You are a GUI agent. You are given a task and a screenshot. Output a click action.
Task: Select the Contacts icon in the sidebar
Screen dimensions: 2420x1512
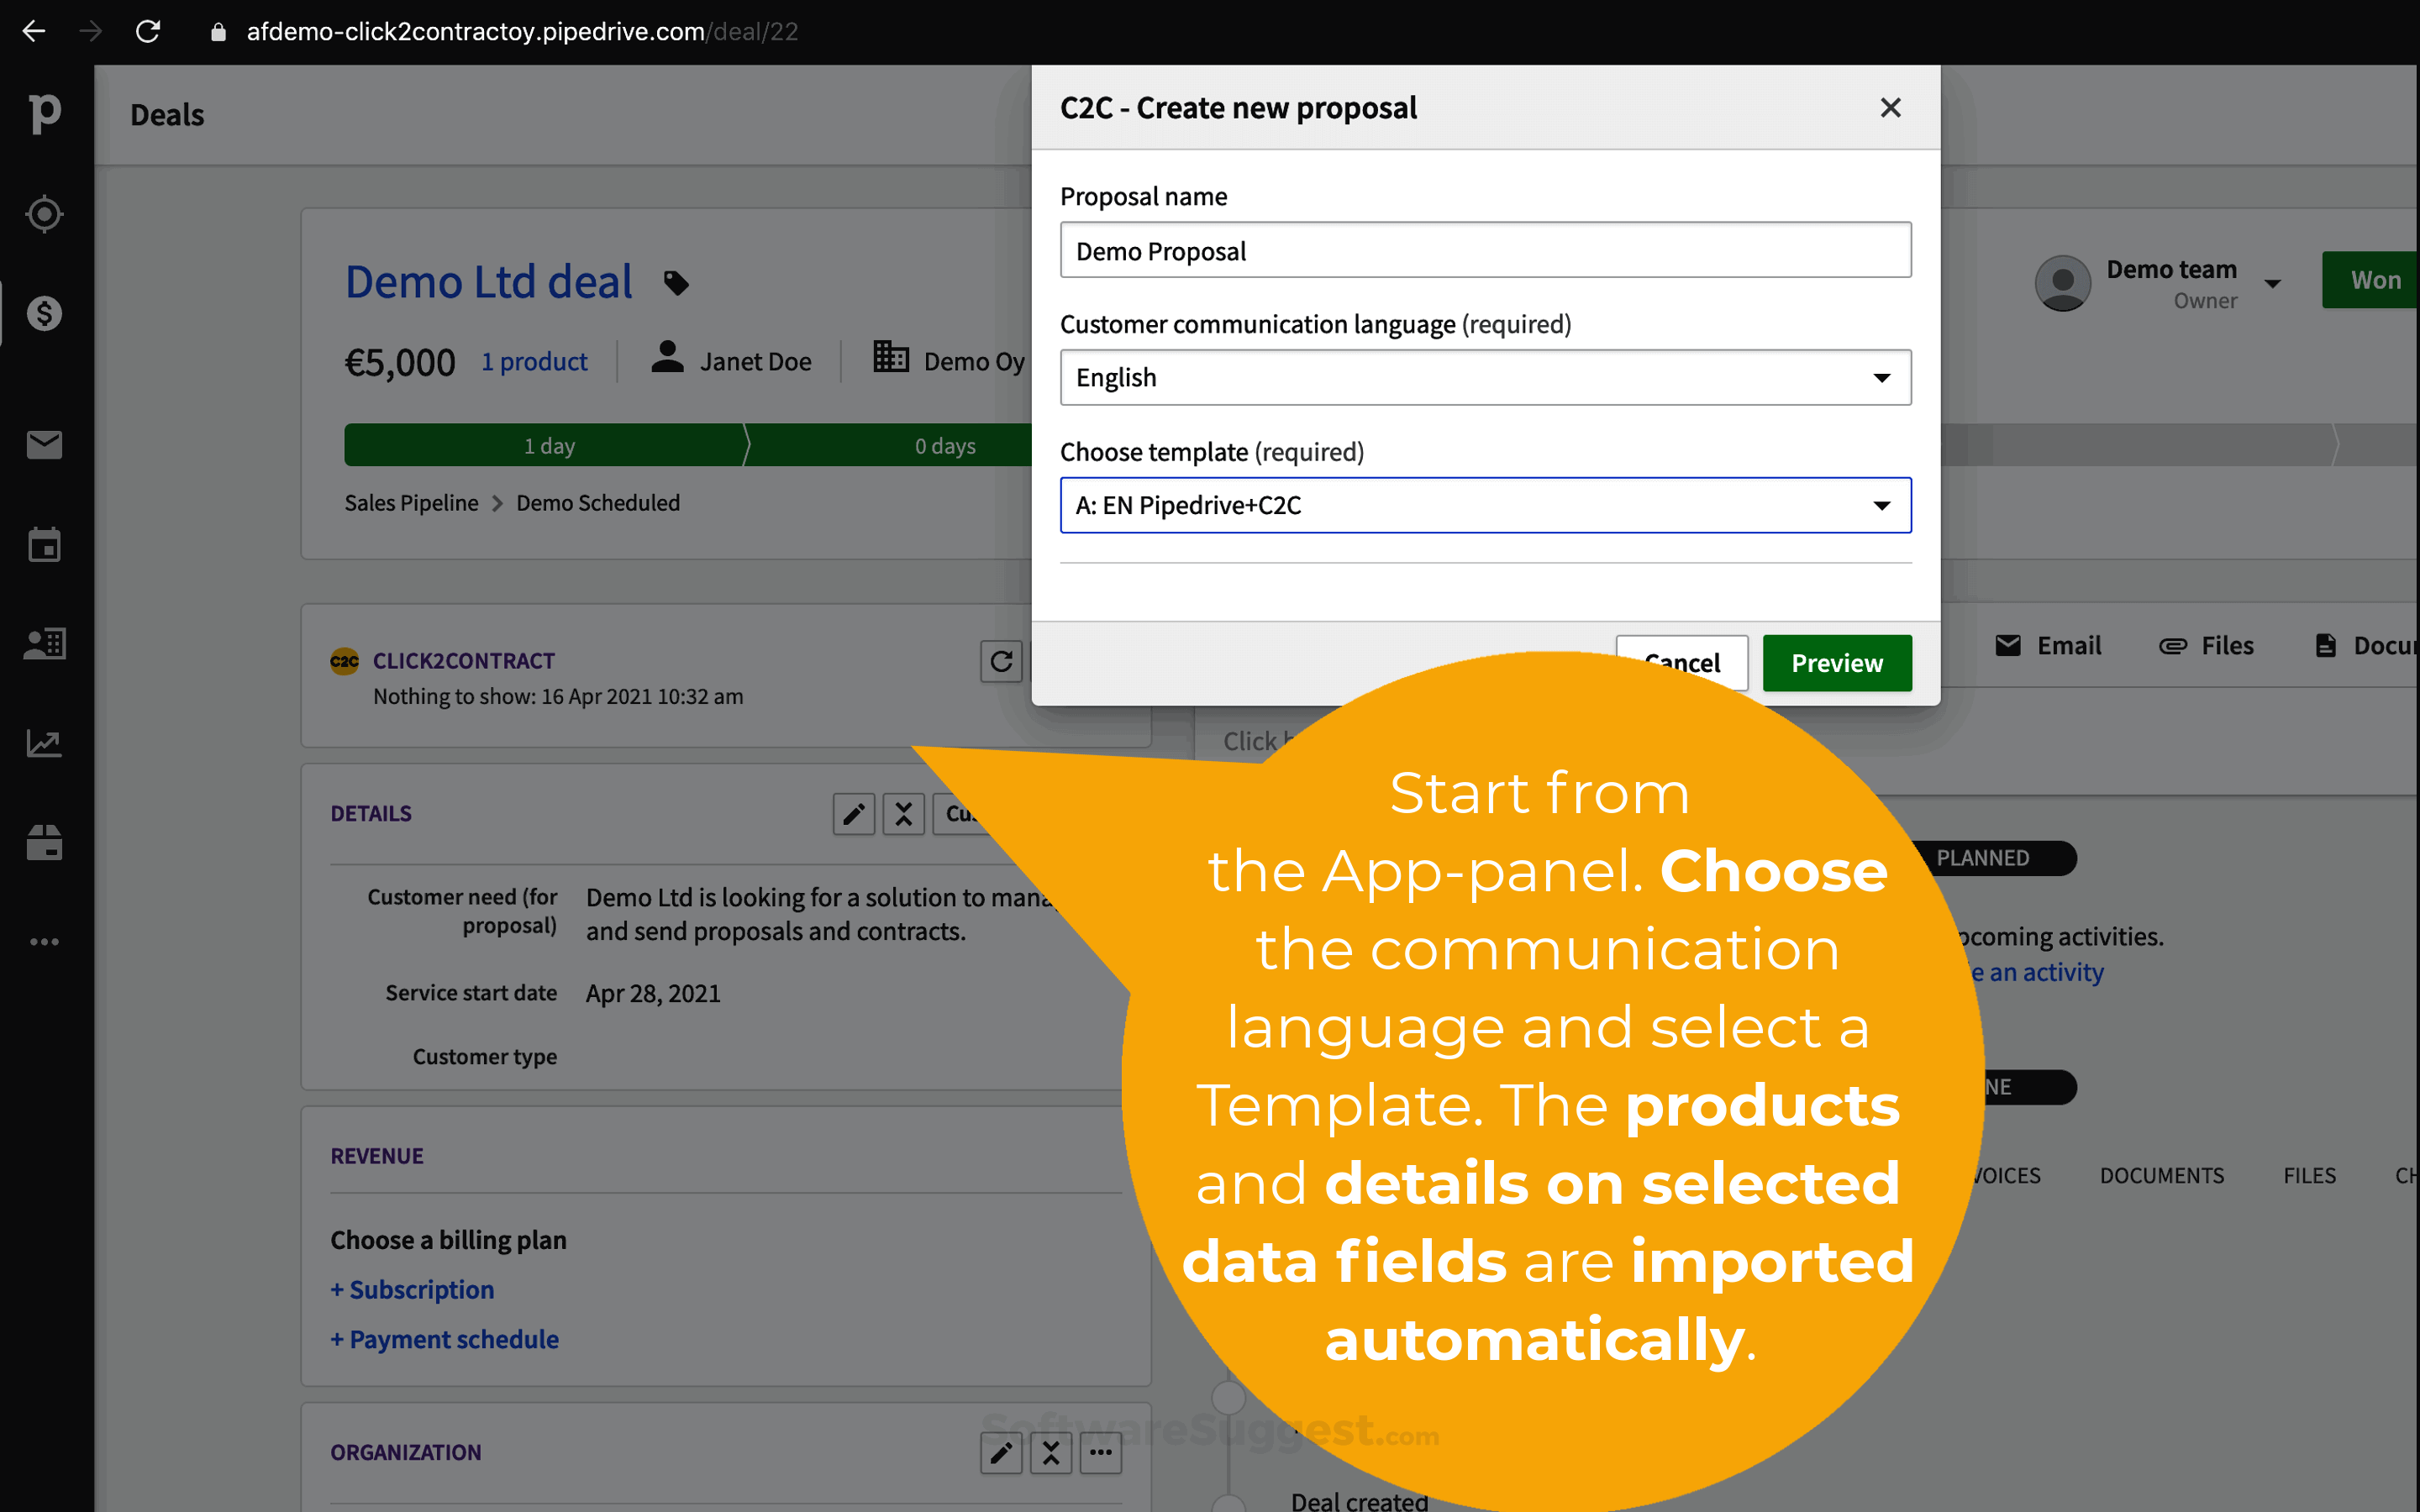(44, 643)
